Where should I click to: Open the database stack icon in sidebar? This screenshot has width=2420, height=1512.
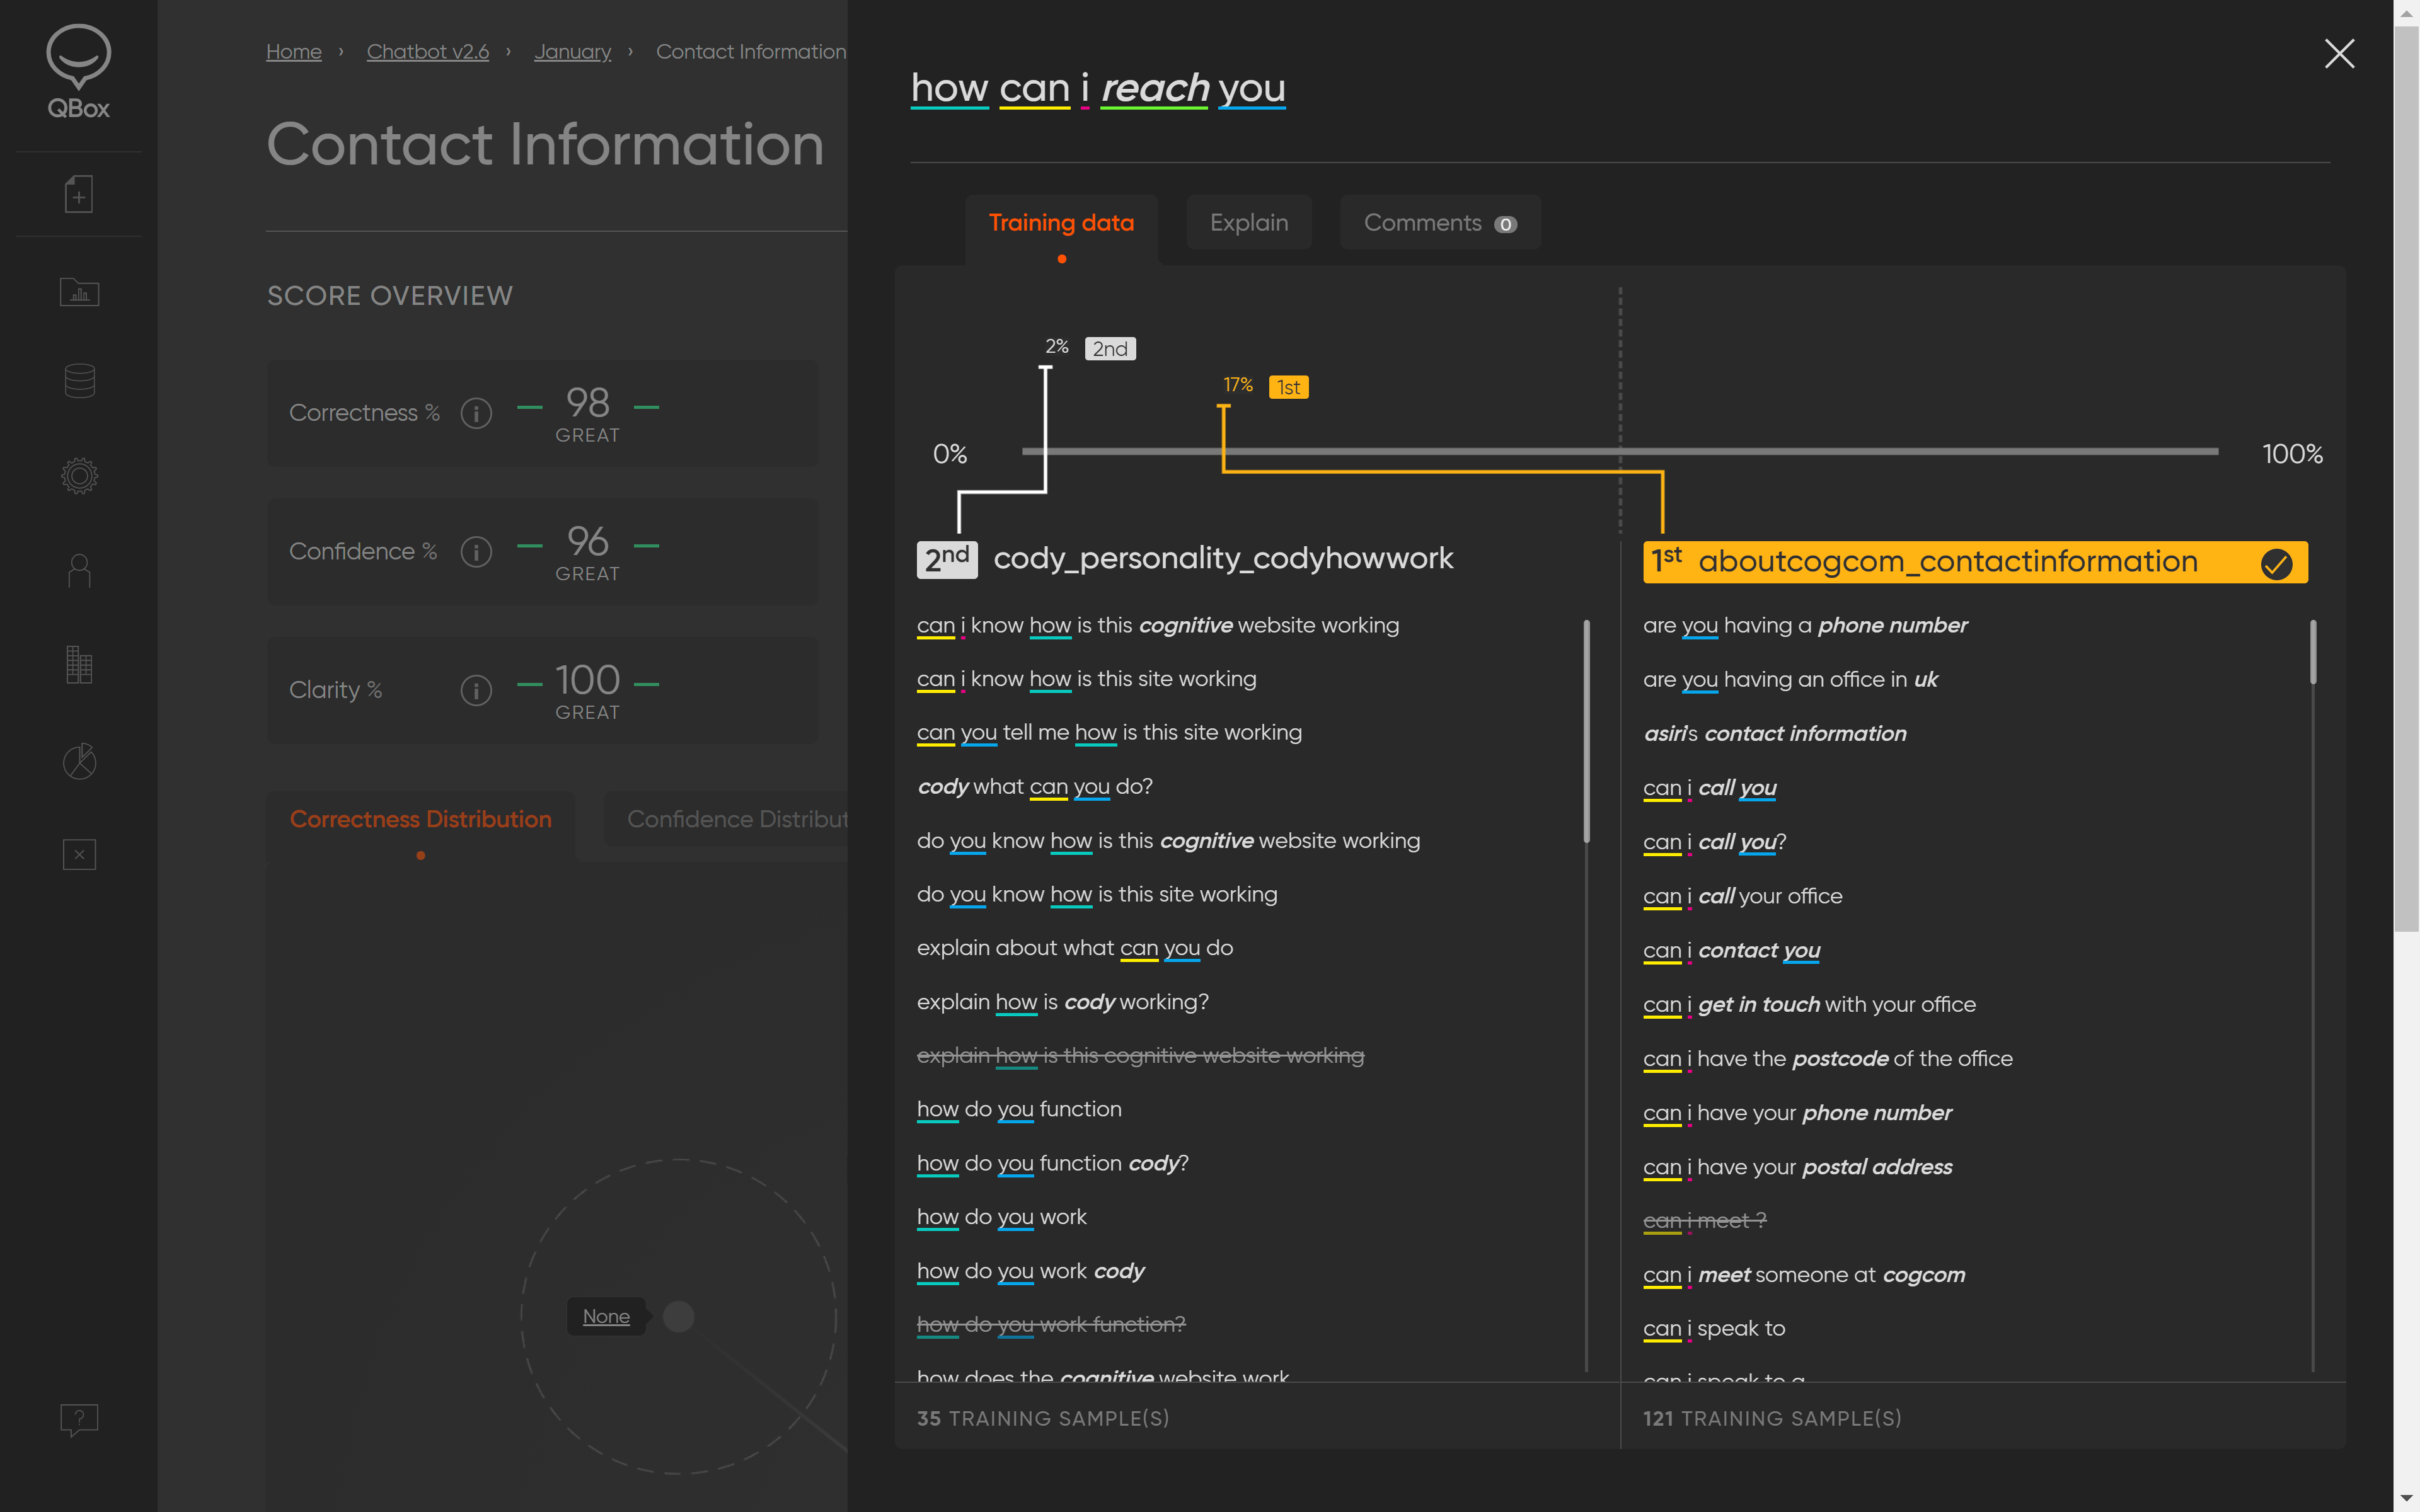pos(79,381)
